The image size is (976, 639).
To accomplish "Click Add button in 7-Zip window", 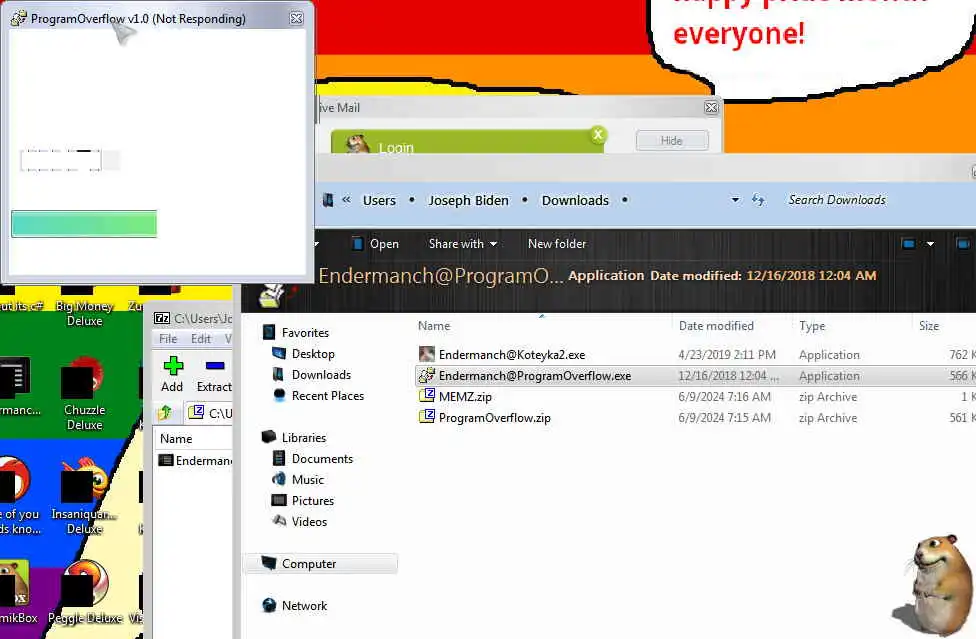I will (172, 374).
